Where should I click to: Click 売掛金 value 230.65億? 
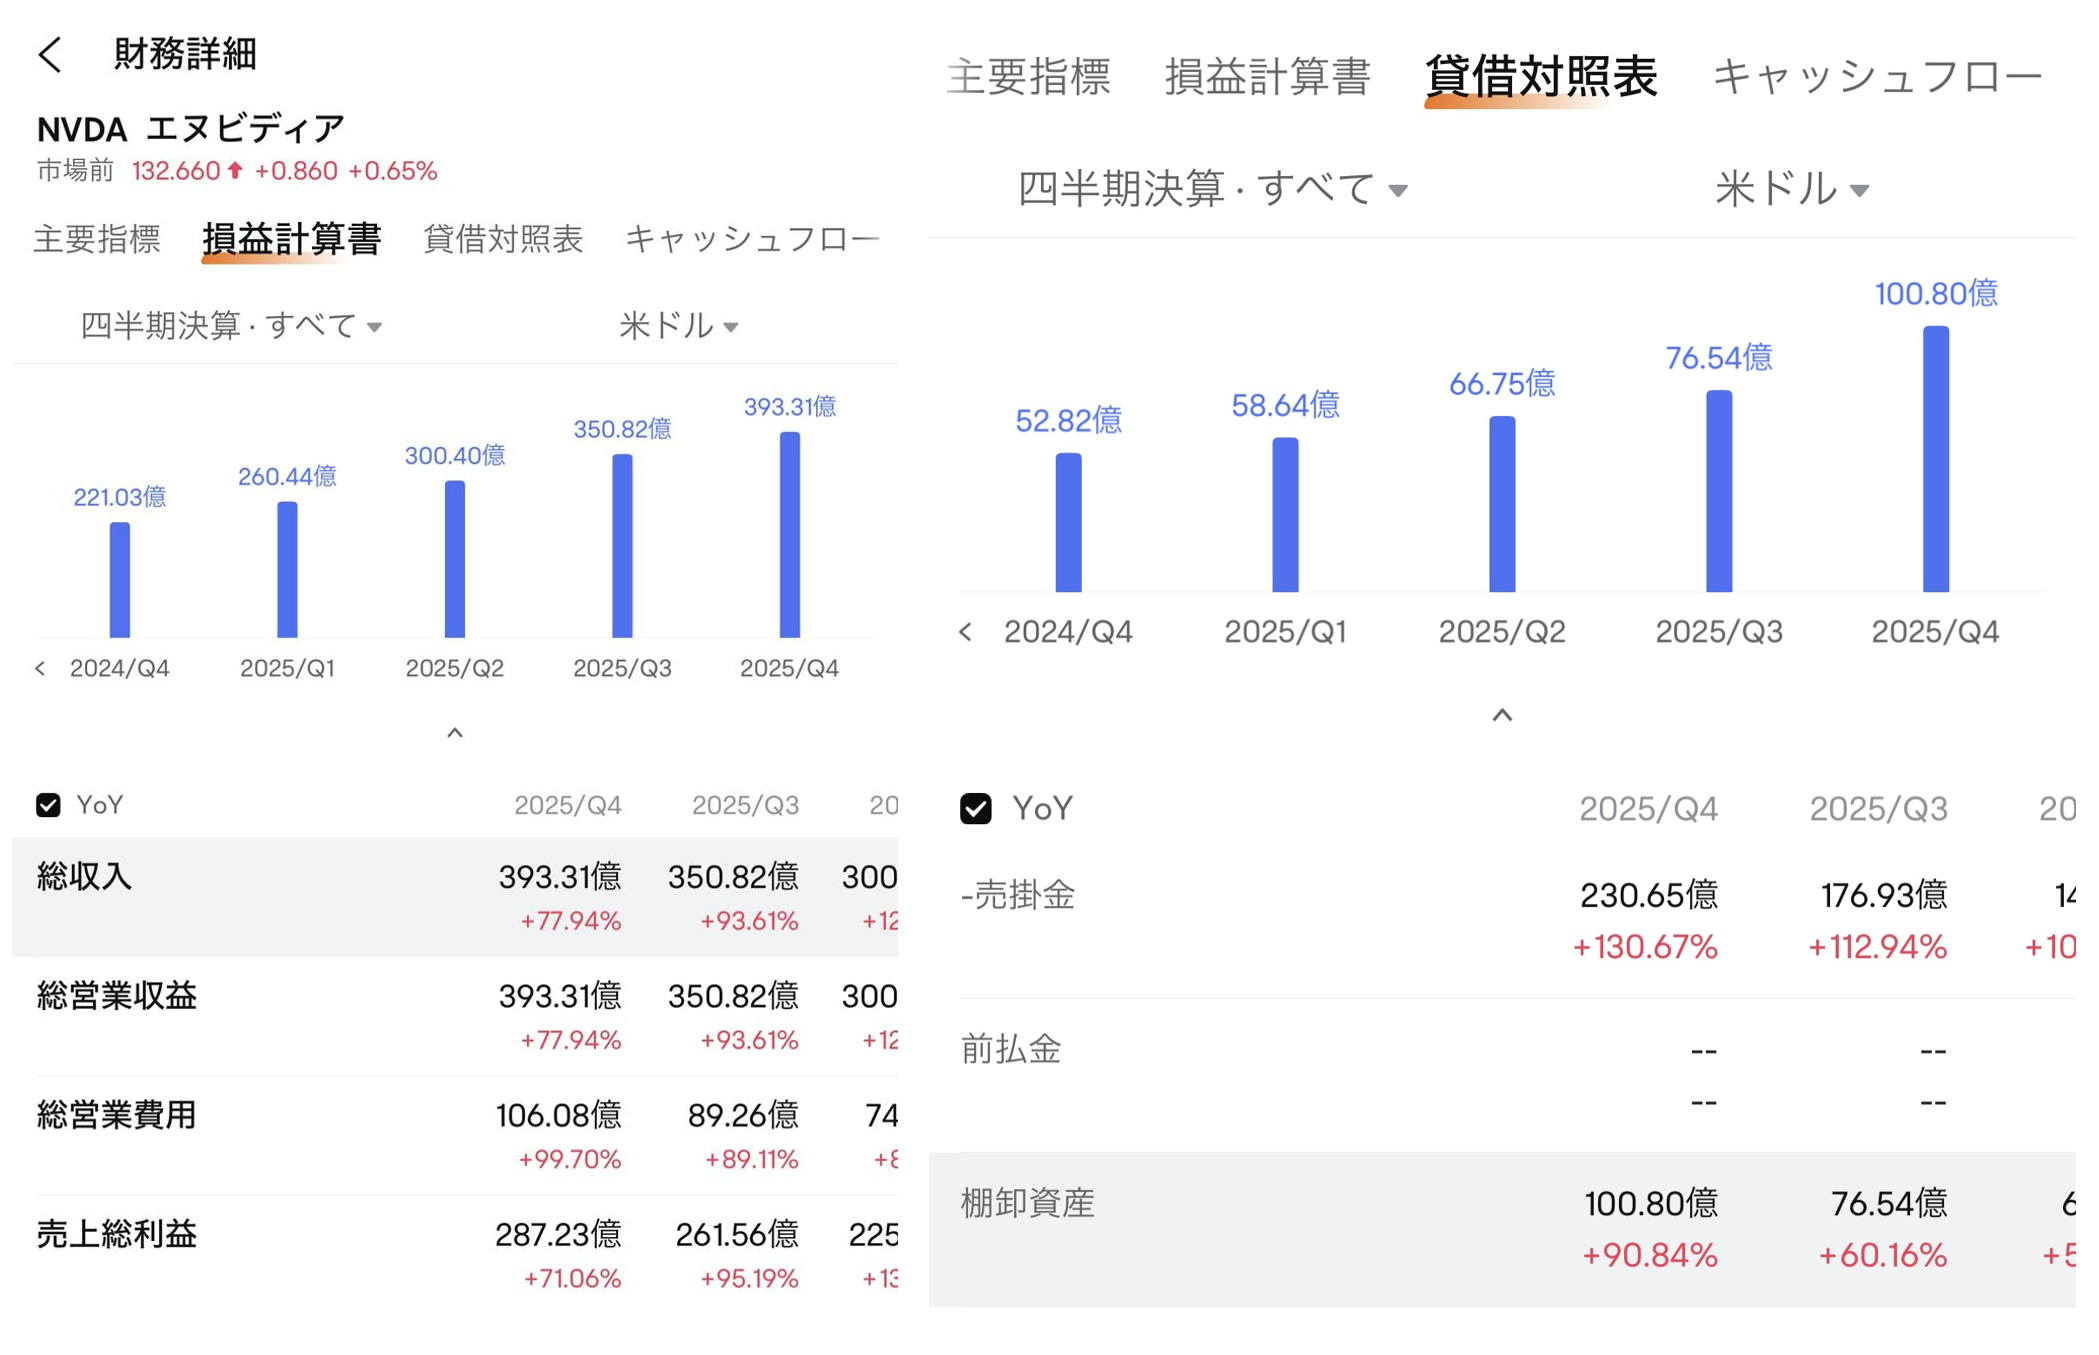[1649, 895]
